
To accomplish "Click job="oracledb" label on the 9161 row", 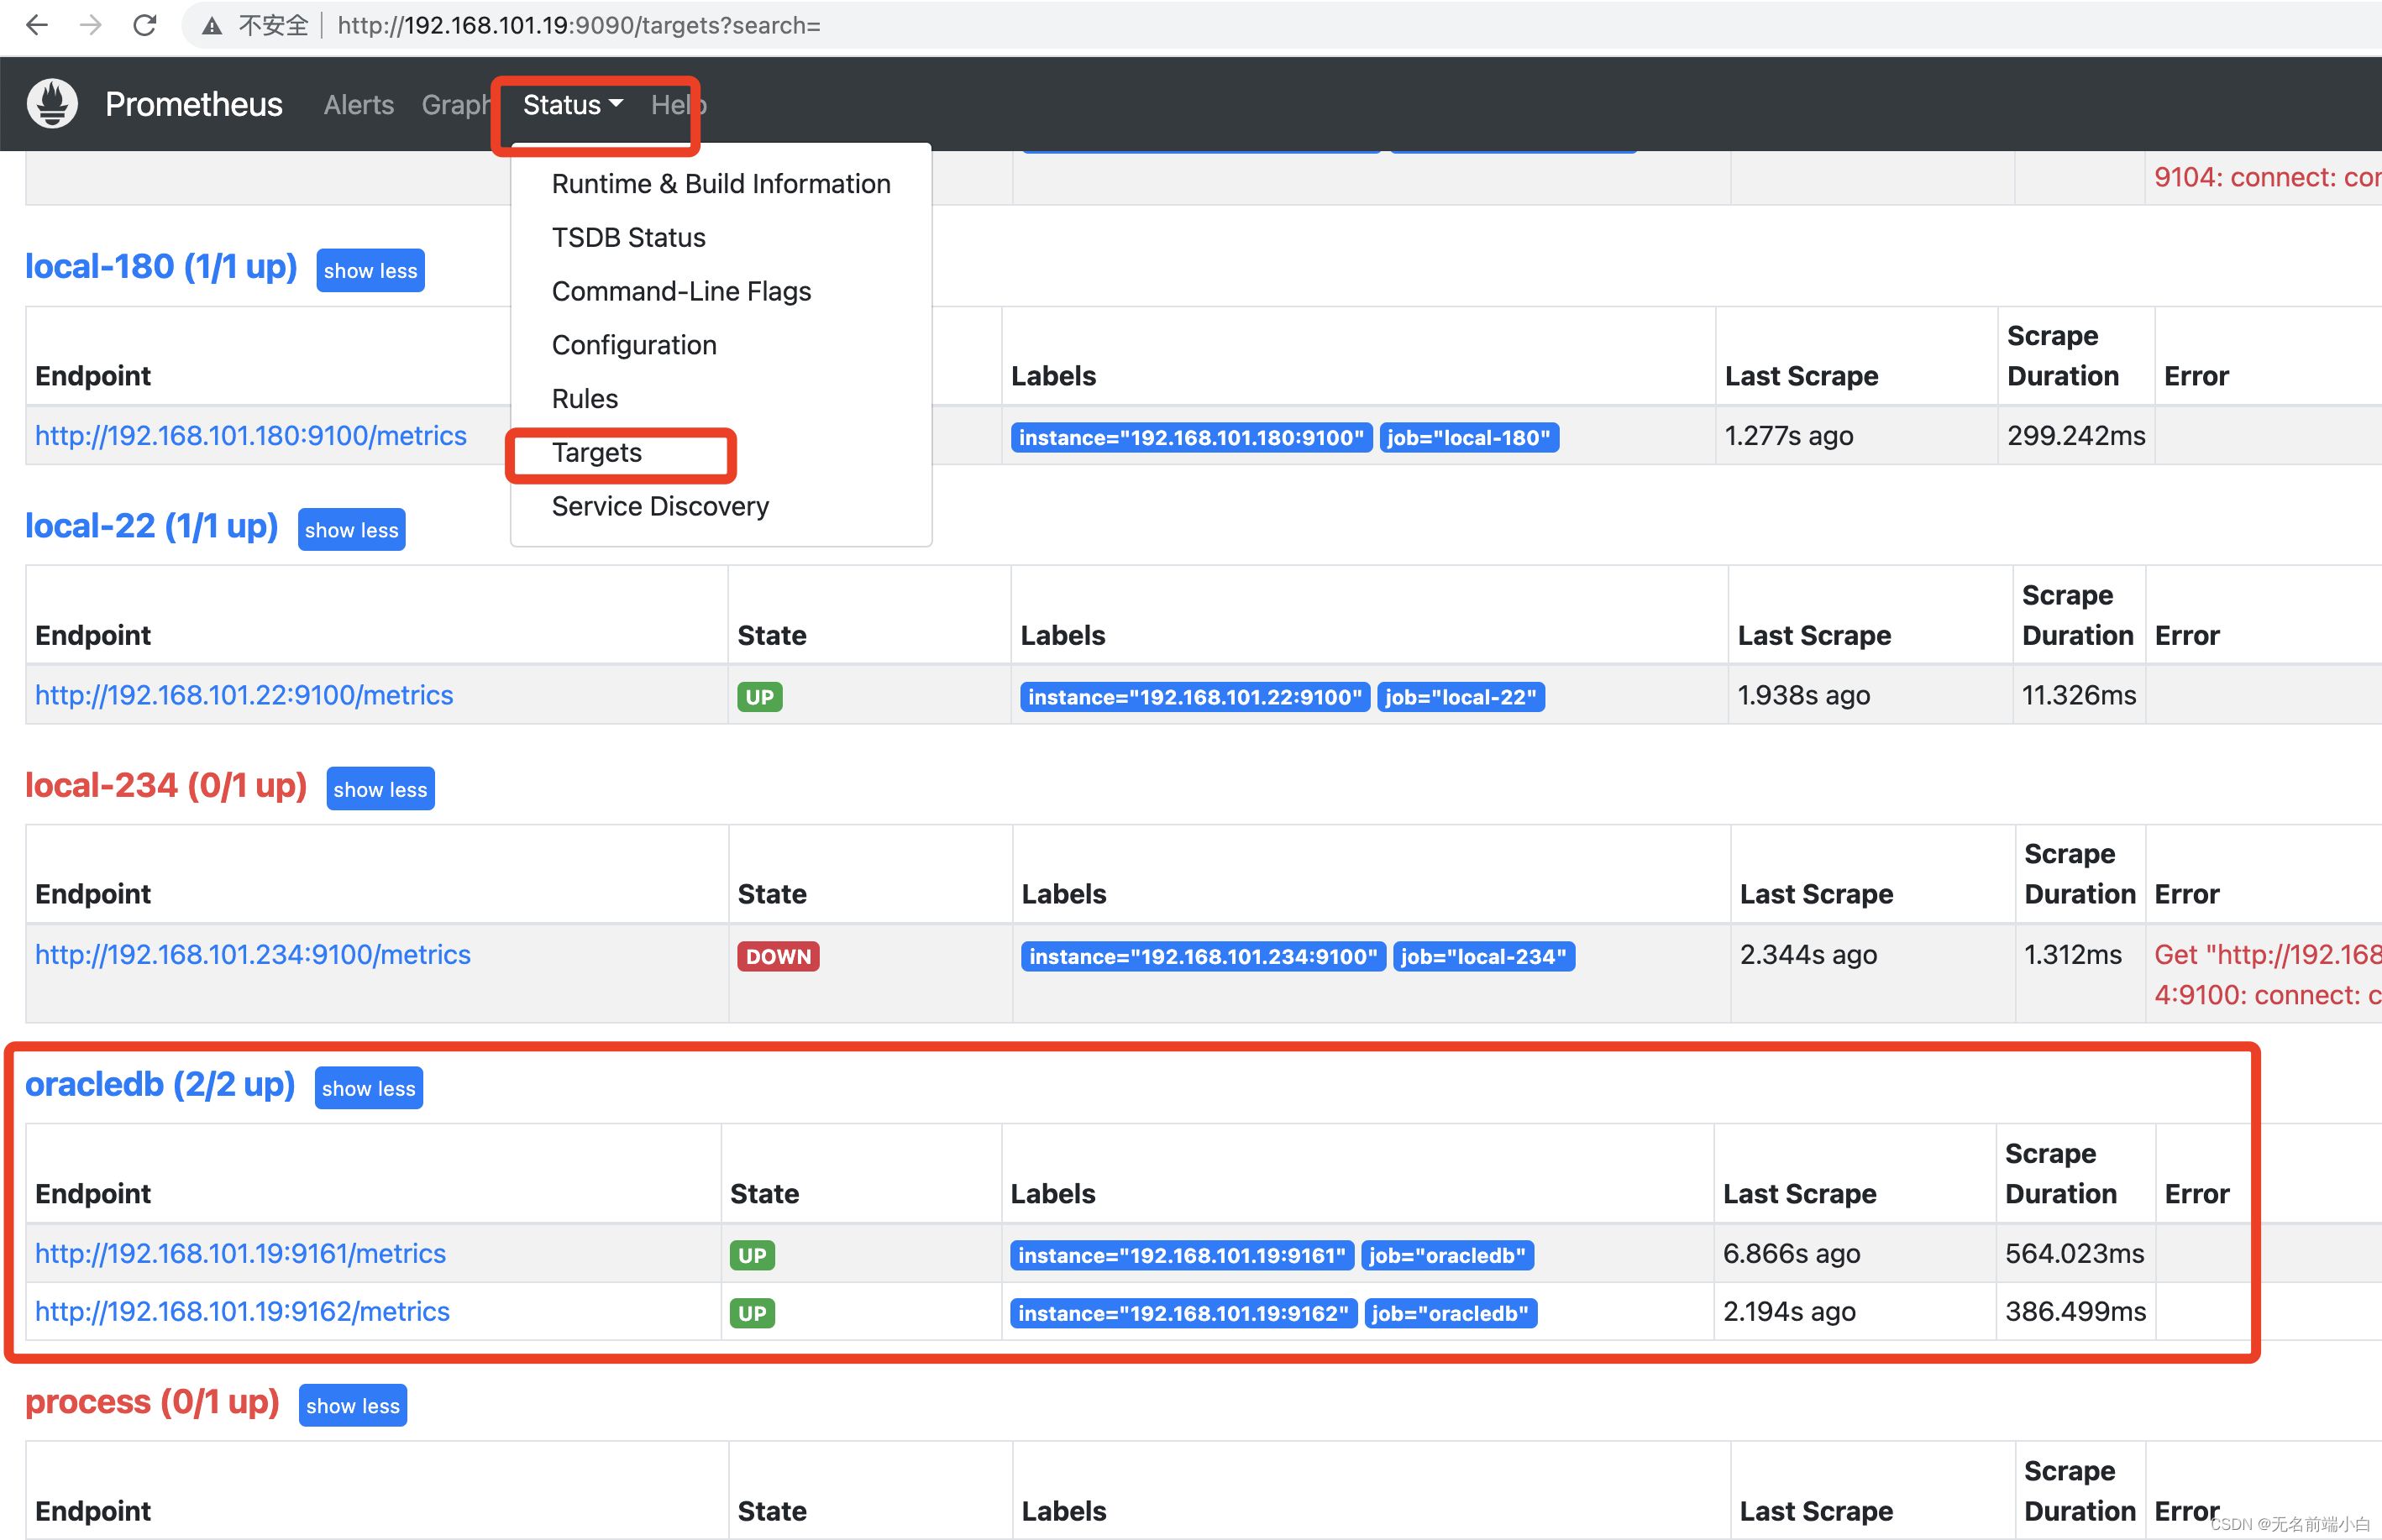I will 1446,1255.
